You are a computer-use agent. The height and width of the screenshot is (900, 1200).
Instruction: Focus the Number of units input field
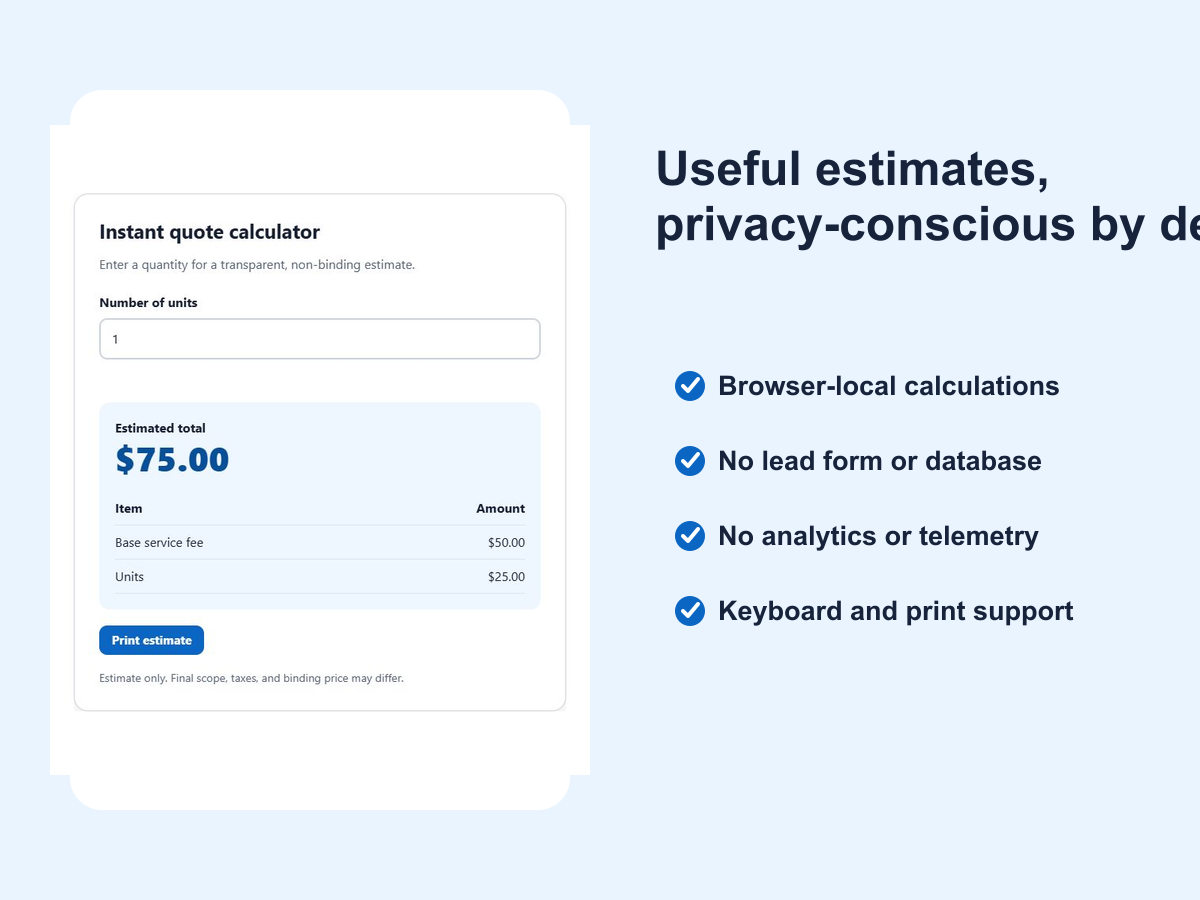click(320, 339)
